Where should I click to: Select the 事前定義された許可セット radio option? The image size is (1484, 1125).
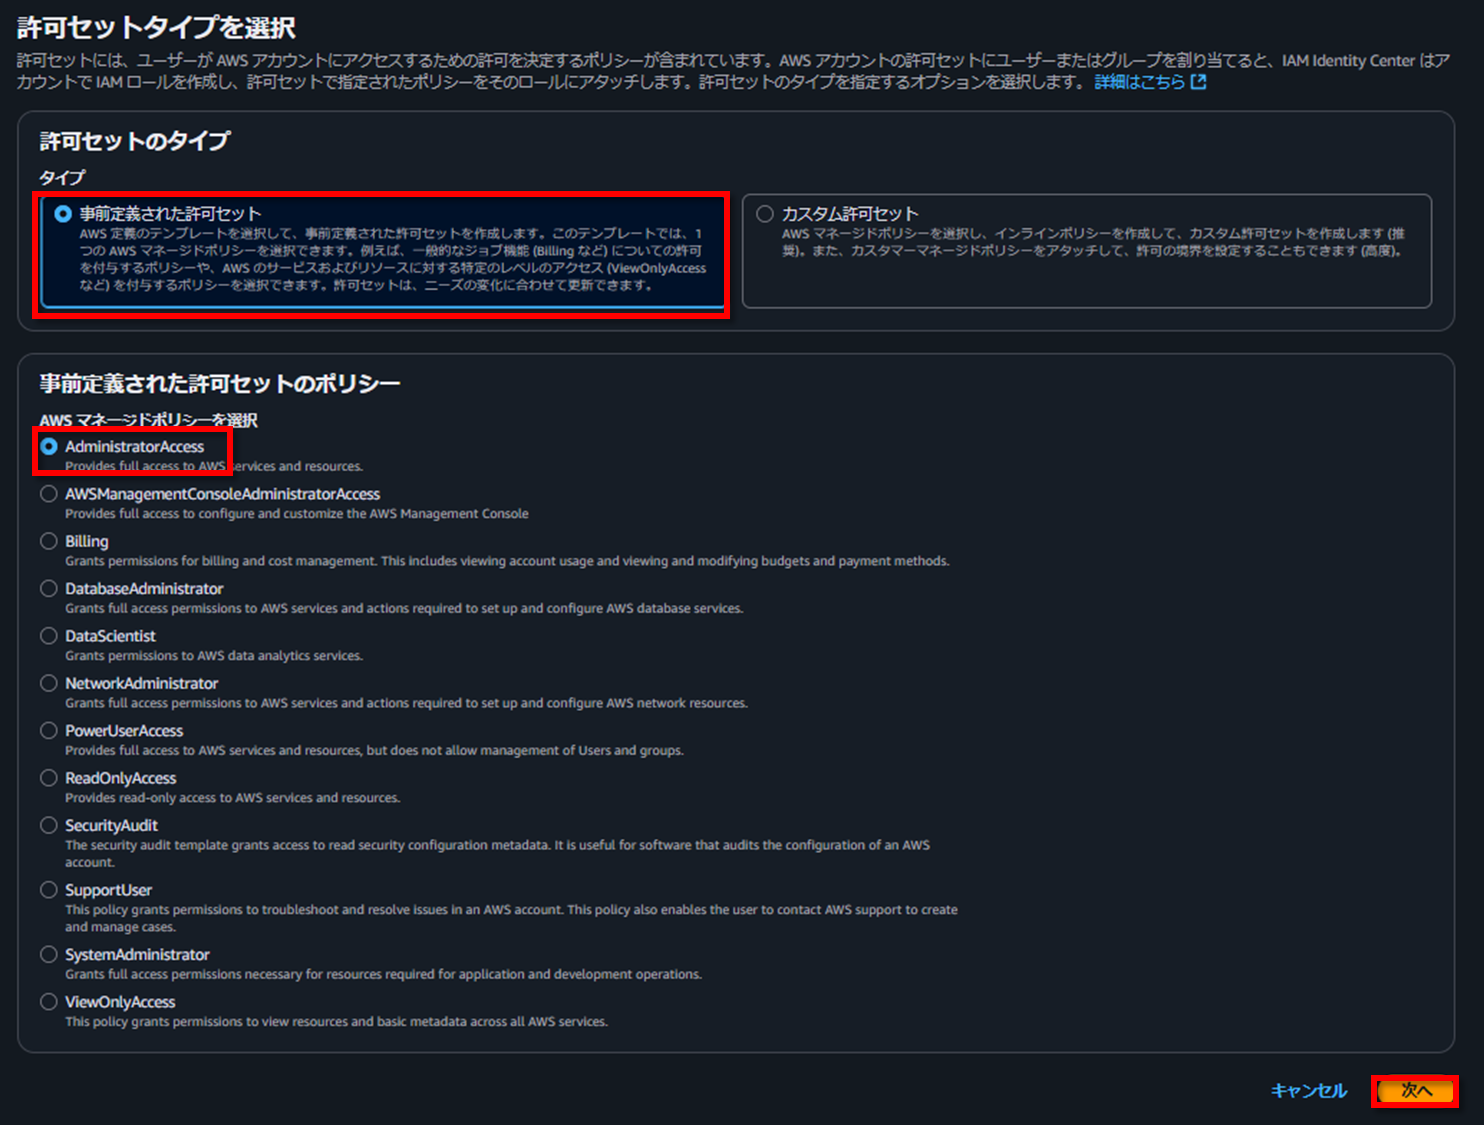[x=63, y=214]
